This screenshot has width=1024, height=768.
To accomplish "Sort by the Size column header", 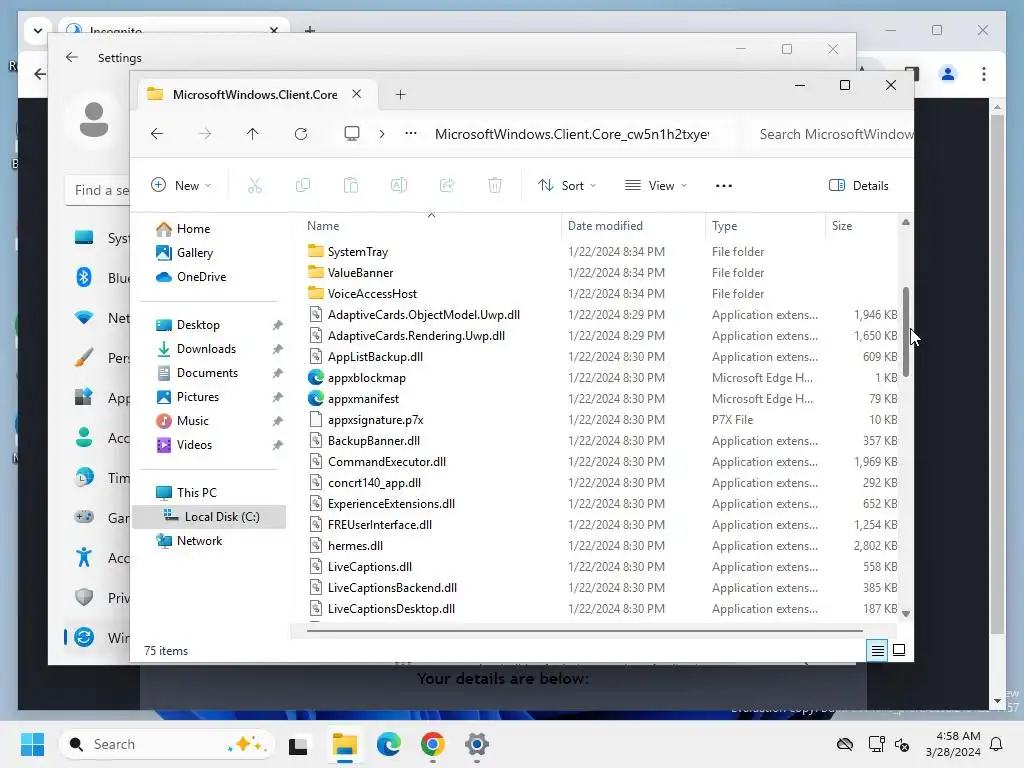I will pyautogui.click(x=842, y=225).
